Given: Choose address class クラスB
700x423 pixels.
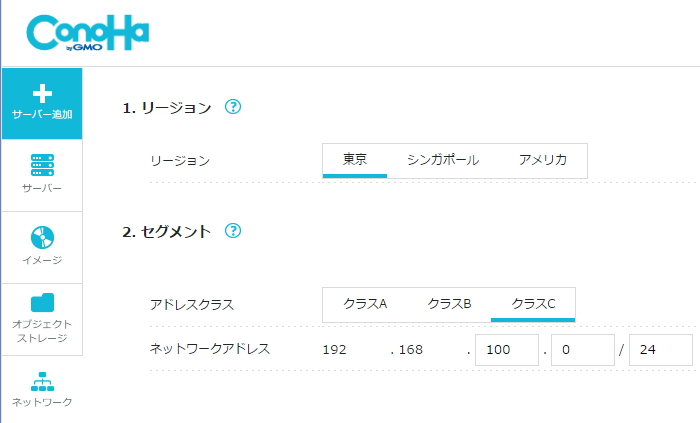Looking at the screenshot, I should click(x=449, y=304).
